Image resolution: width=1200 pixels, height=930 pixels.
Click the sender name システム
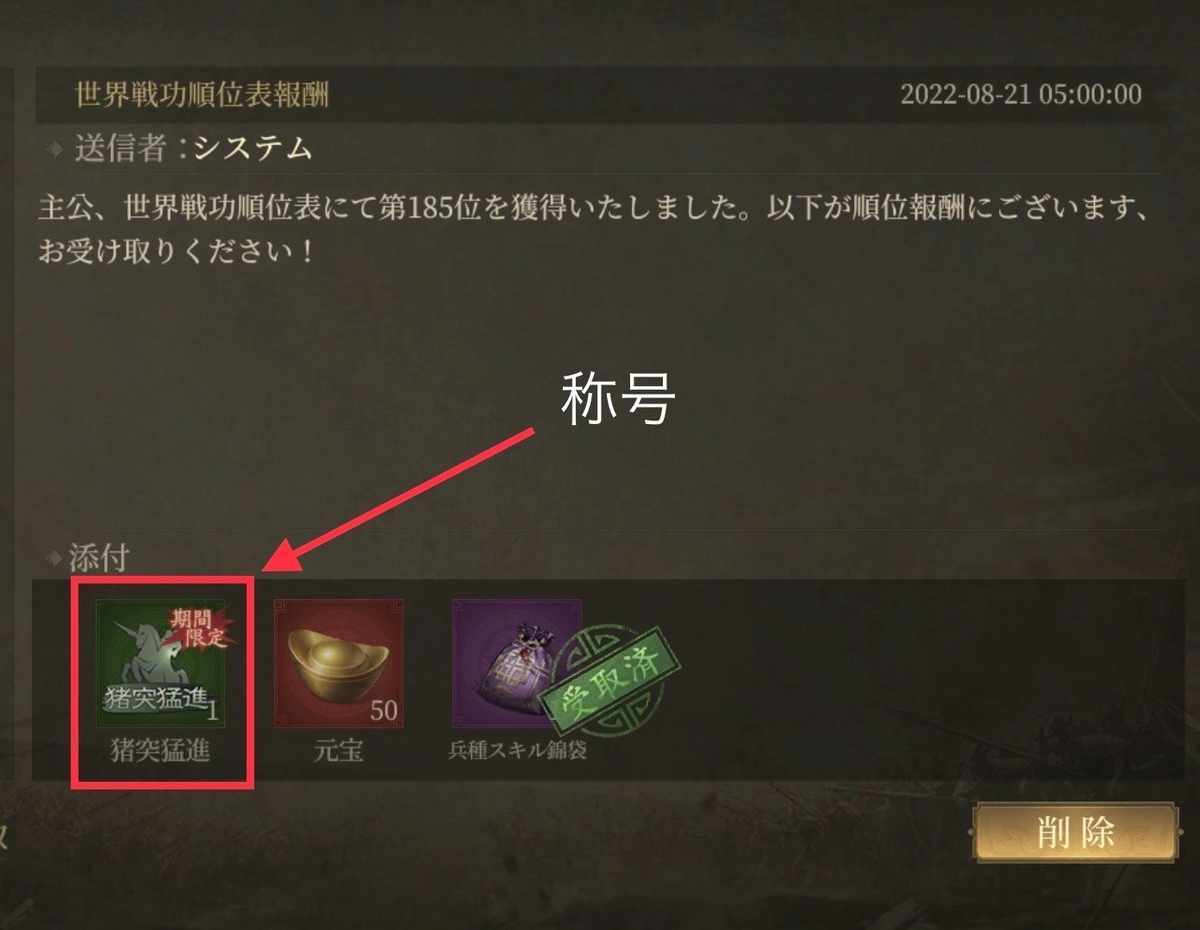click(x=253, y=149)
